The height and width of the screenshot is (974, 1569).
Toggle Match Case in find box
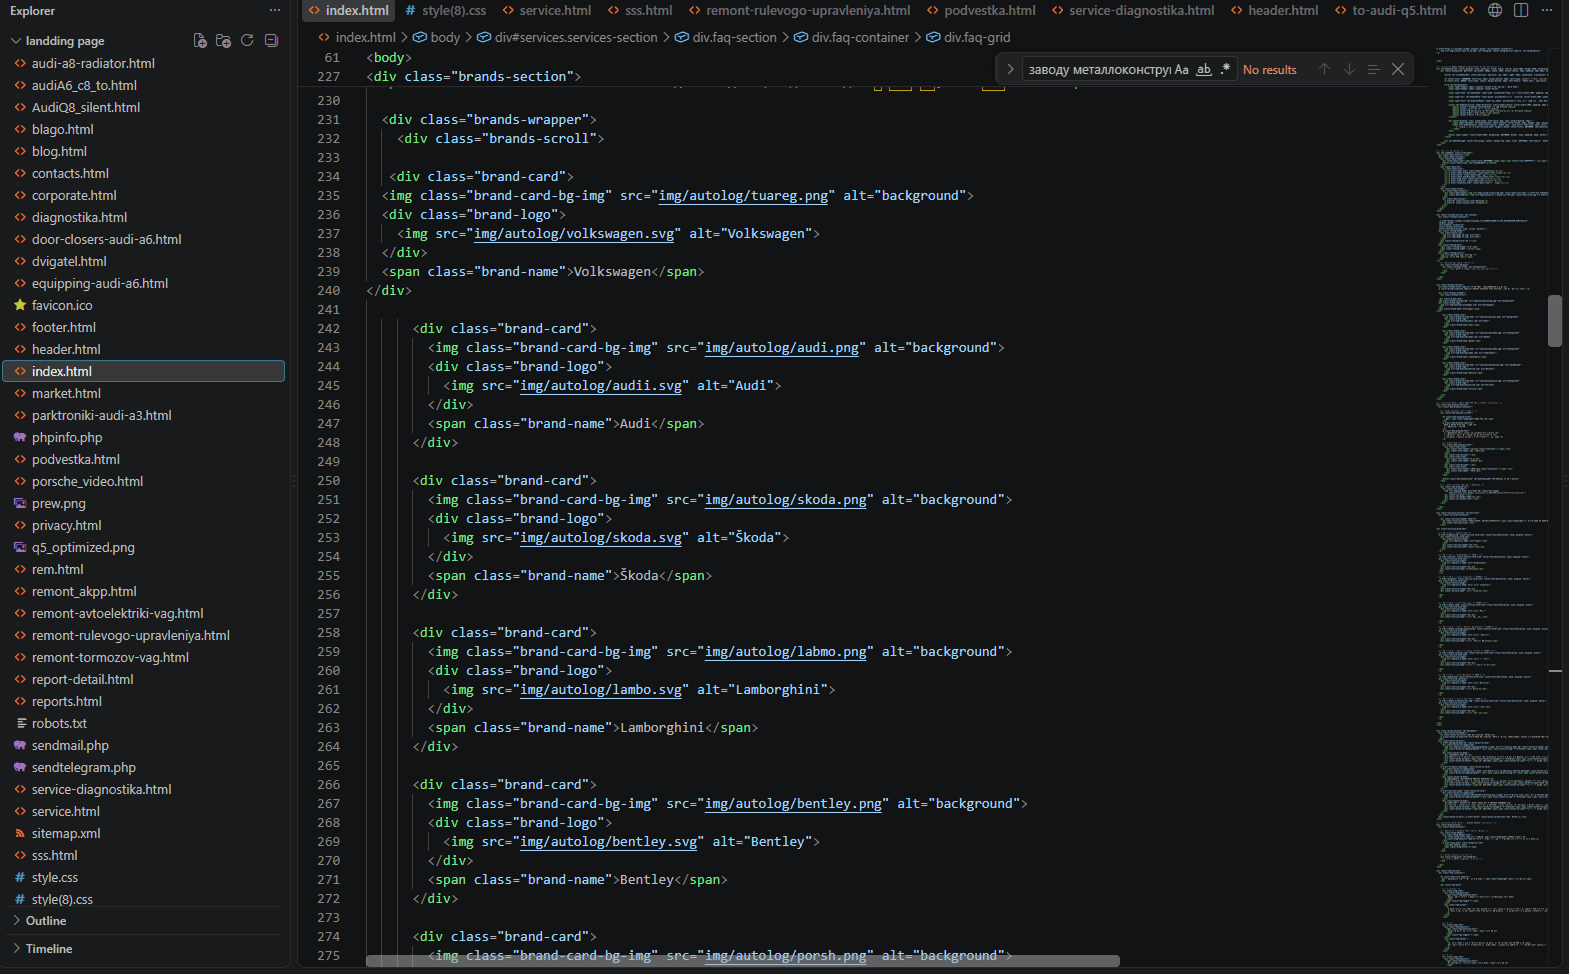pos(1182,70)
